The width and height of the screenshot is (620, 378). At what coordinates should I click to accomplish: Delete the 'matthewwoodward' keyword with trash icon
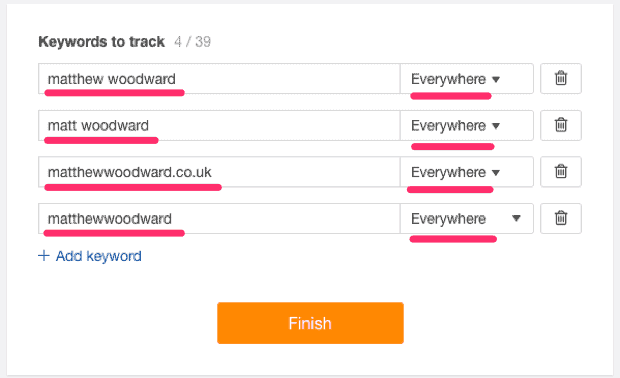point(561,218)
